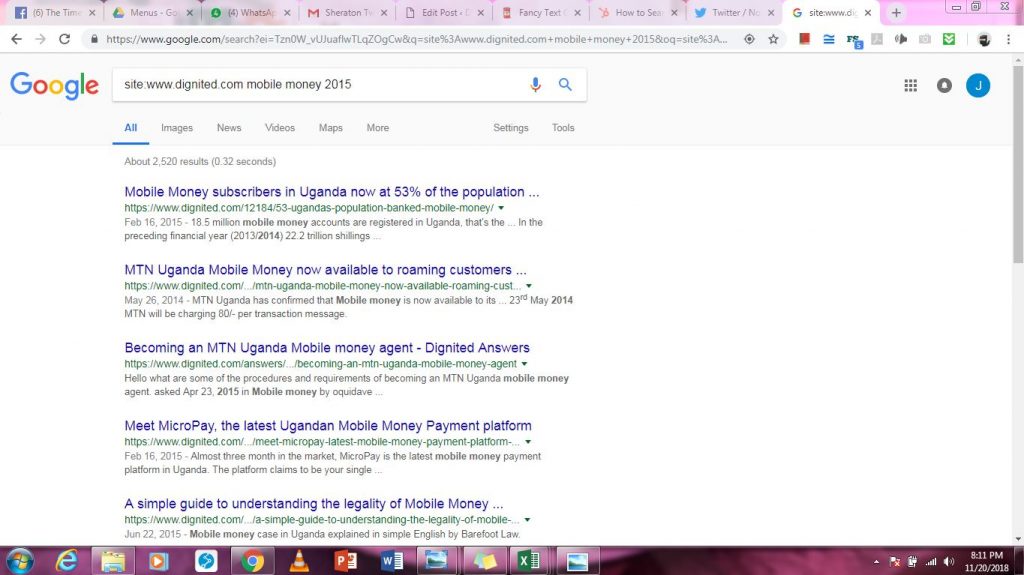Select the Videos search filter
The height and width of the screenshot is (575, 1024).
(280, 128)
